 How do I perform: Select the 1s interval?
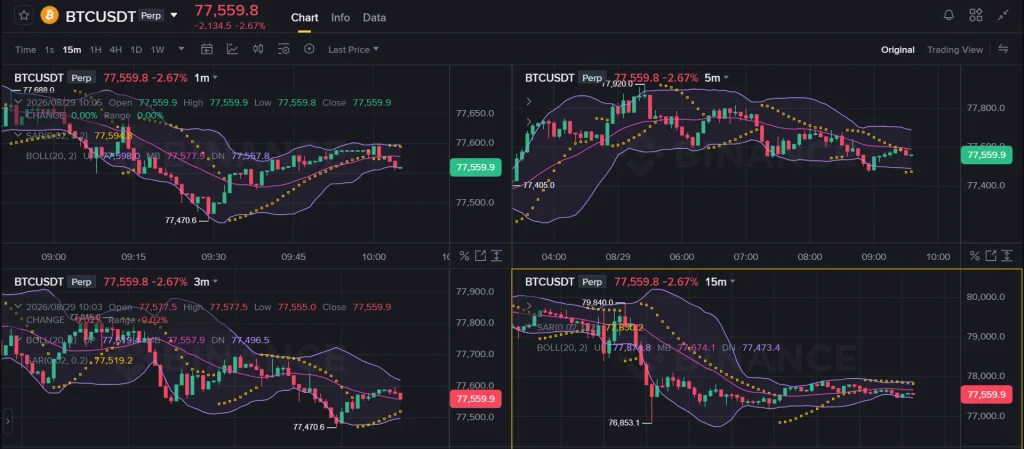point(49,50)
